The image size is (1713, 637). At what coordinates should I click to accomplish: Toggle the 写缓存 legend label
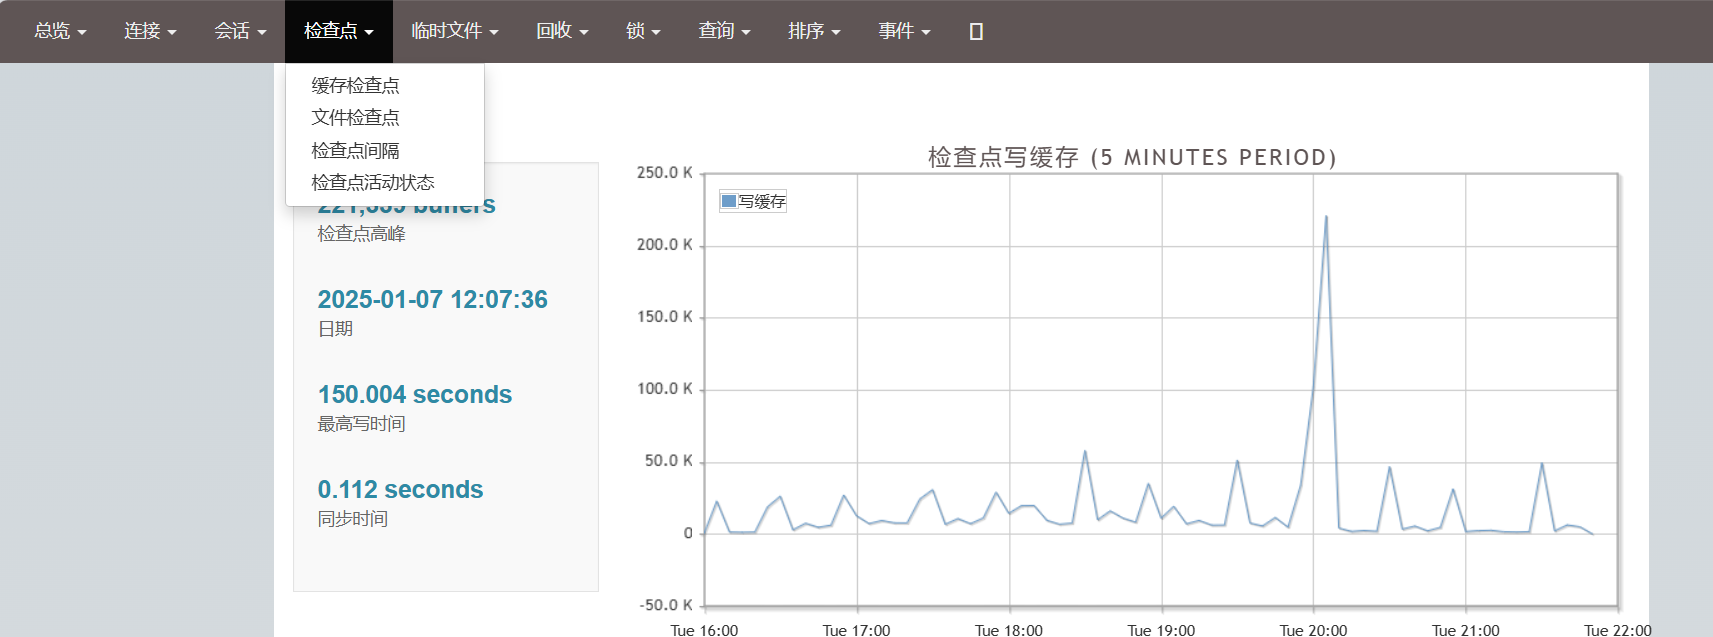tap(762, 202)
